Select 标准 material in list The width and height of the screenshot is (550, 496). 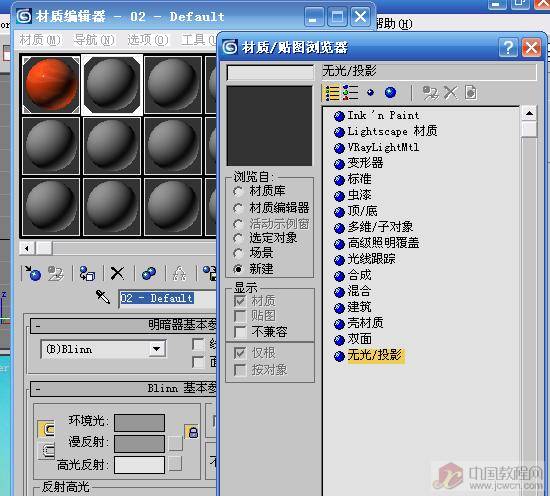click(359, 179)
